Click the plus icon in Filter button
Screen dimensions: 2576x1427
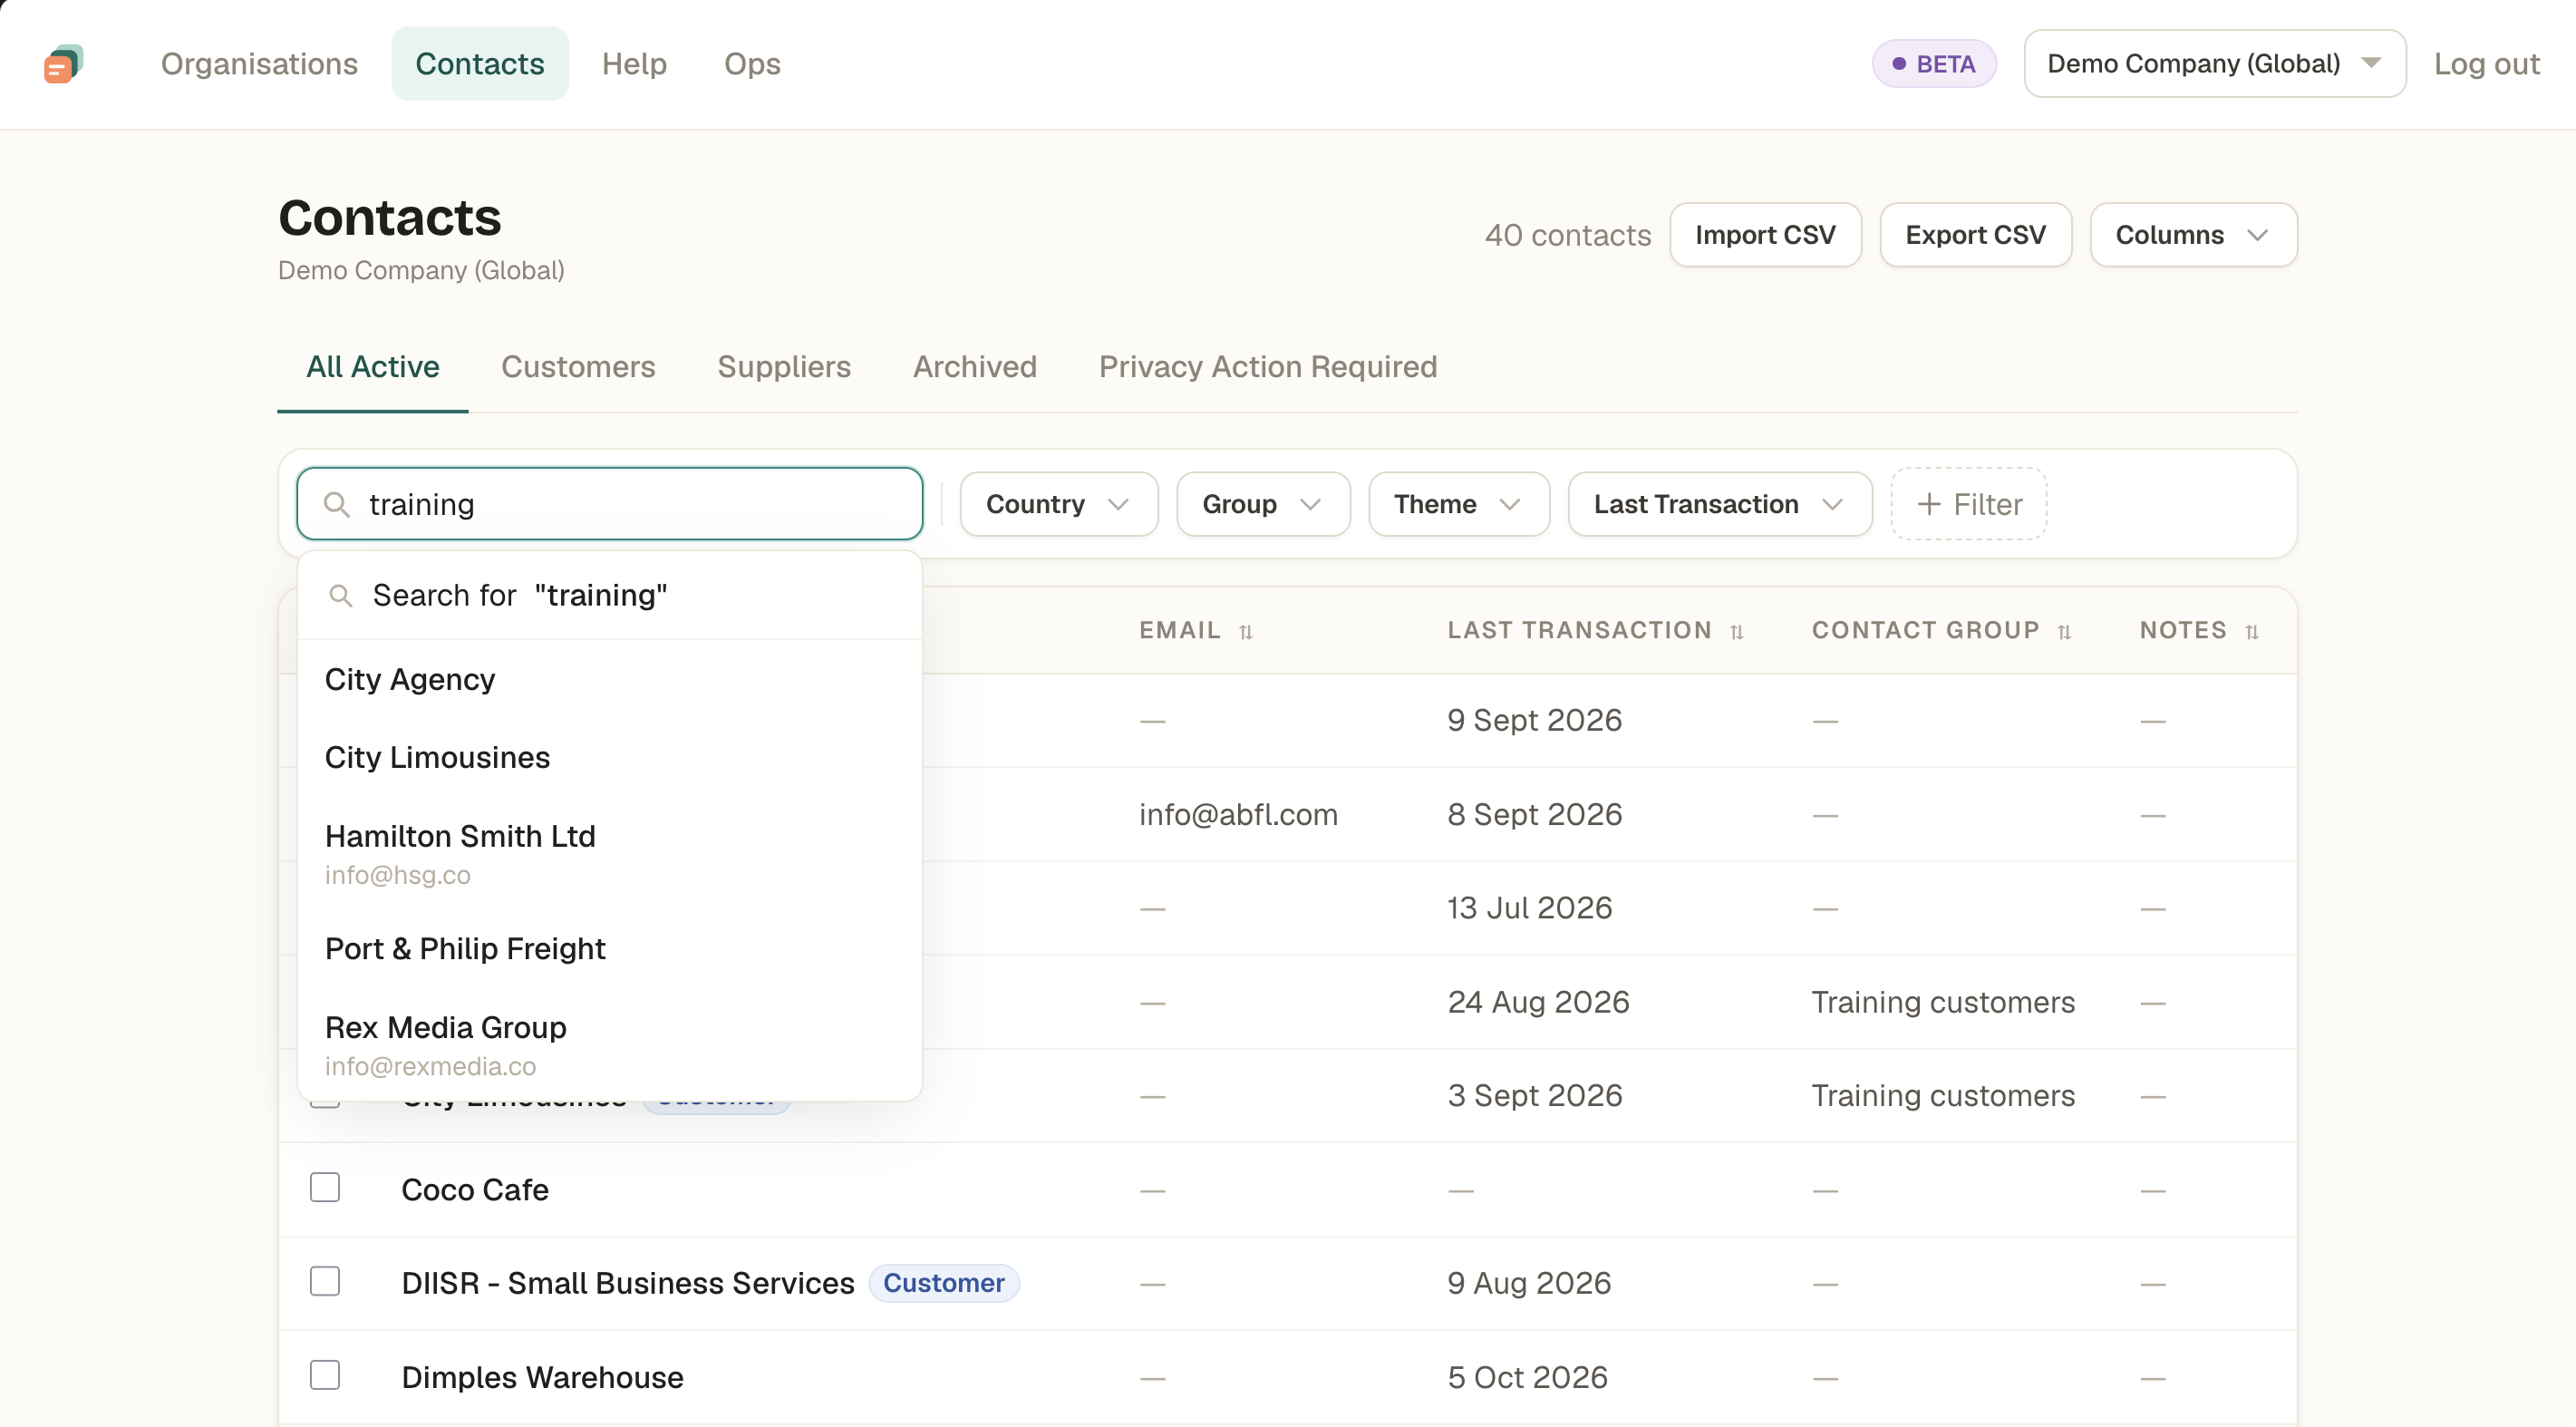pyautogui.click(x=1928, y=504)
